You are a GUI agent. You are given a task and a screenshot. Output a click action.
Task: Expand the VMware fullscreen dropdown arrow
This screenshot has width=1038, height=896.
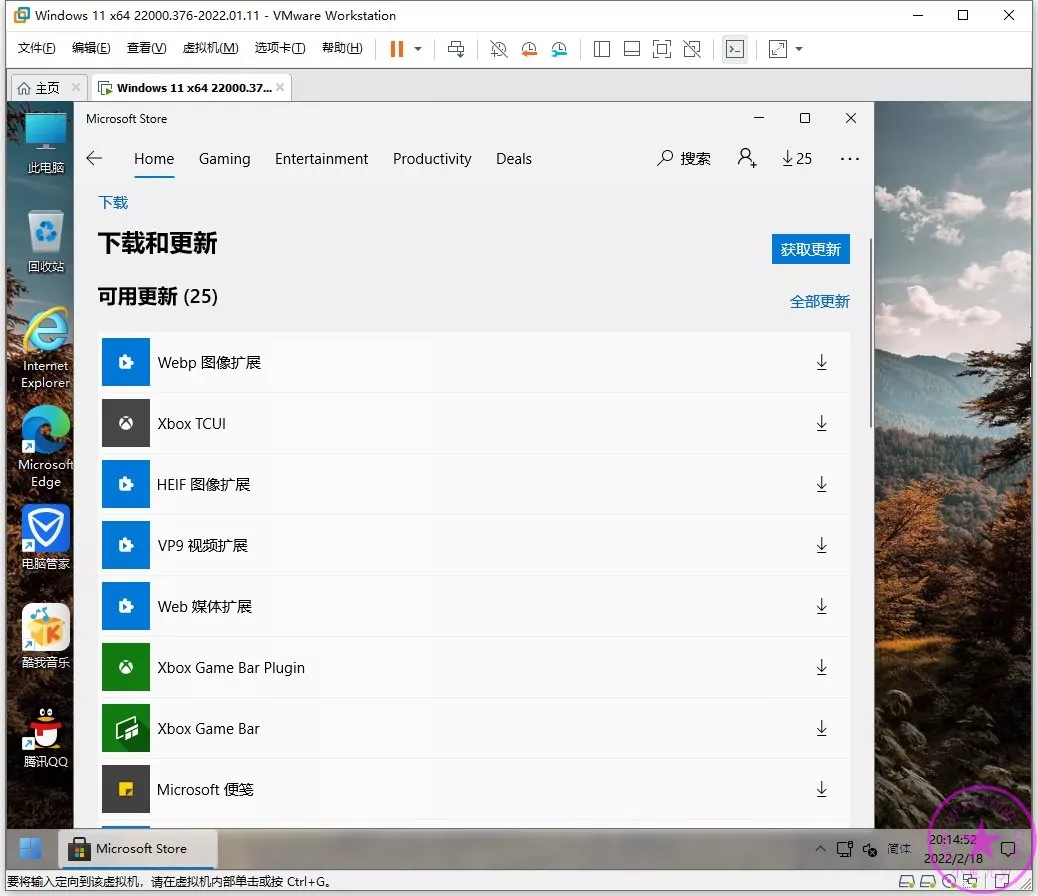[799, 48]
